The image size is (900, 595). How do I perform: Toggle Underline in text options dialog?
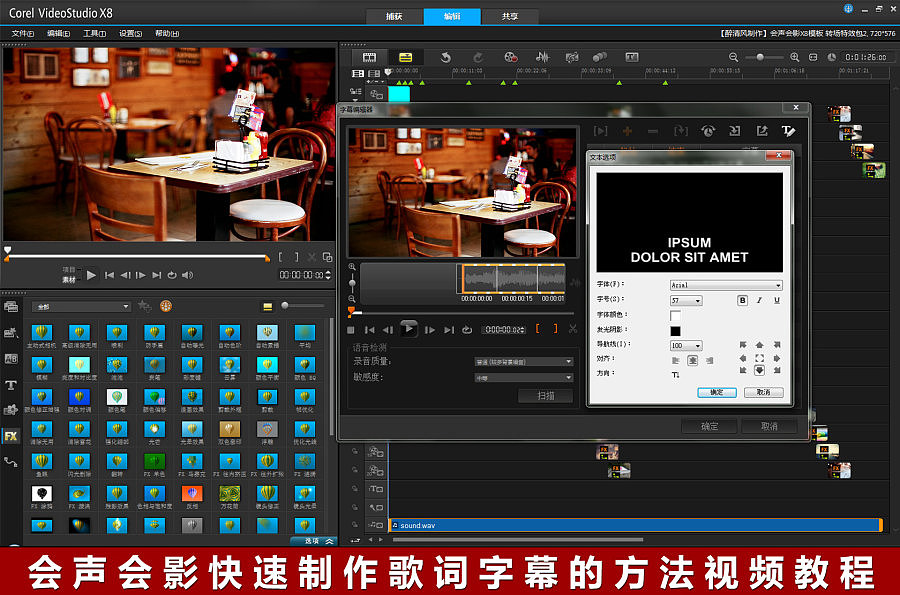coord(777,300)
